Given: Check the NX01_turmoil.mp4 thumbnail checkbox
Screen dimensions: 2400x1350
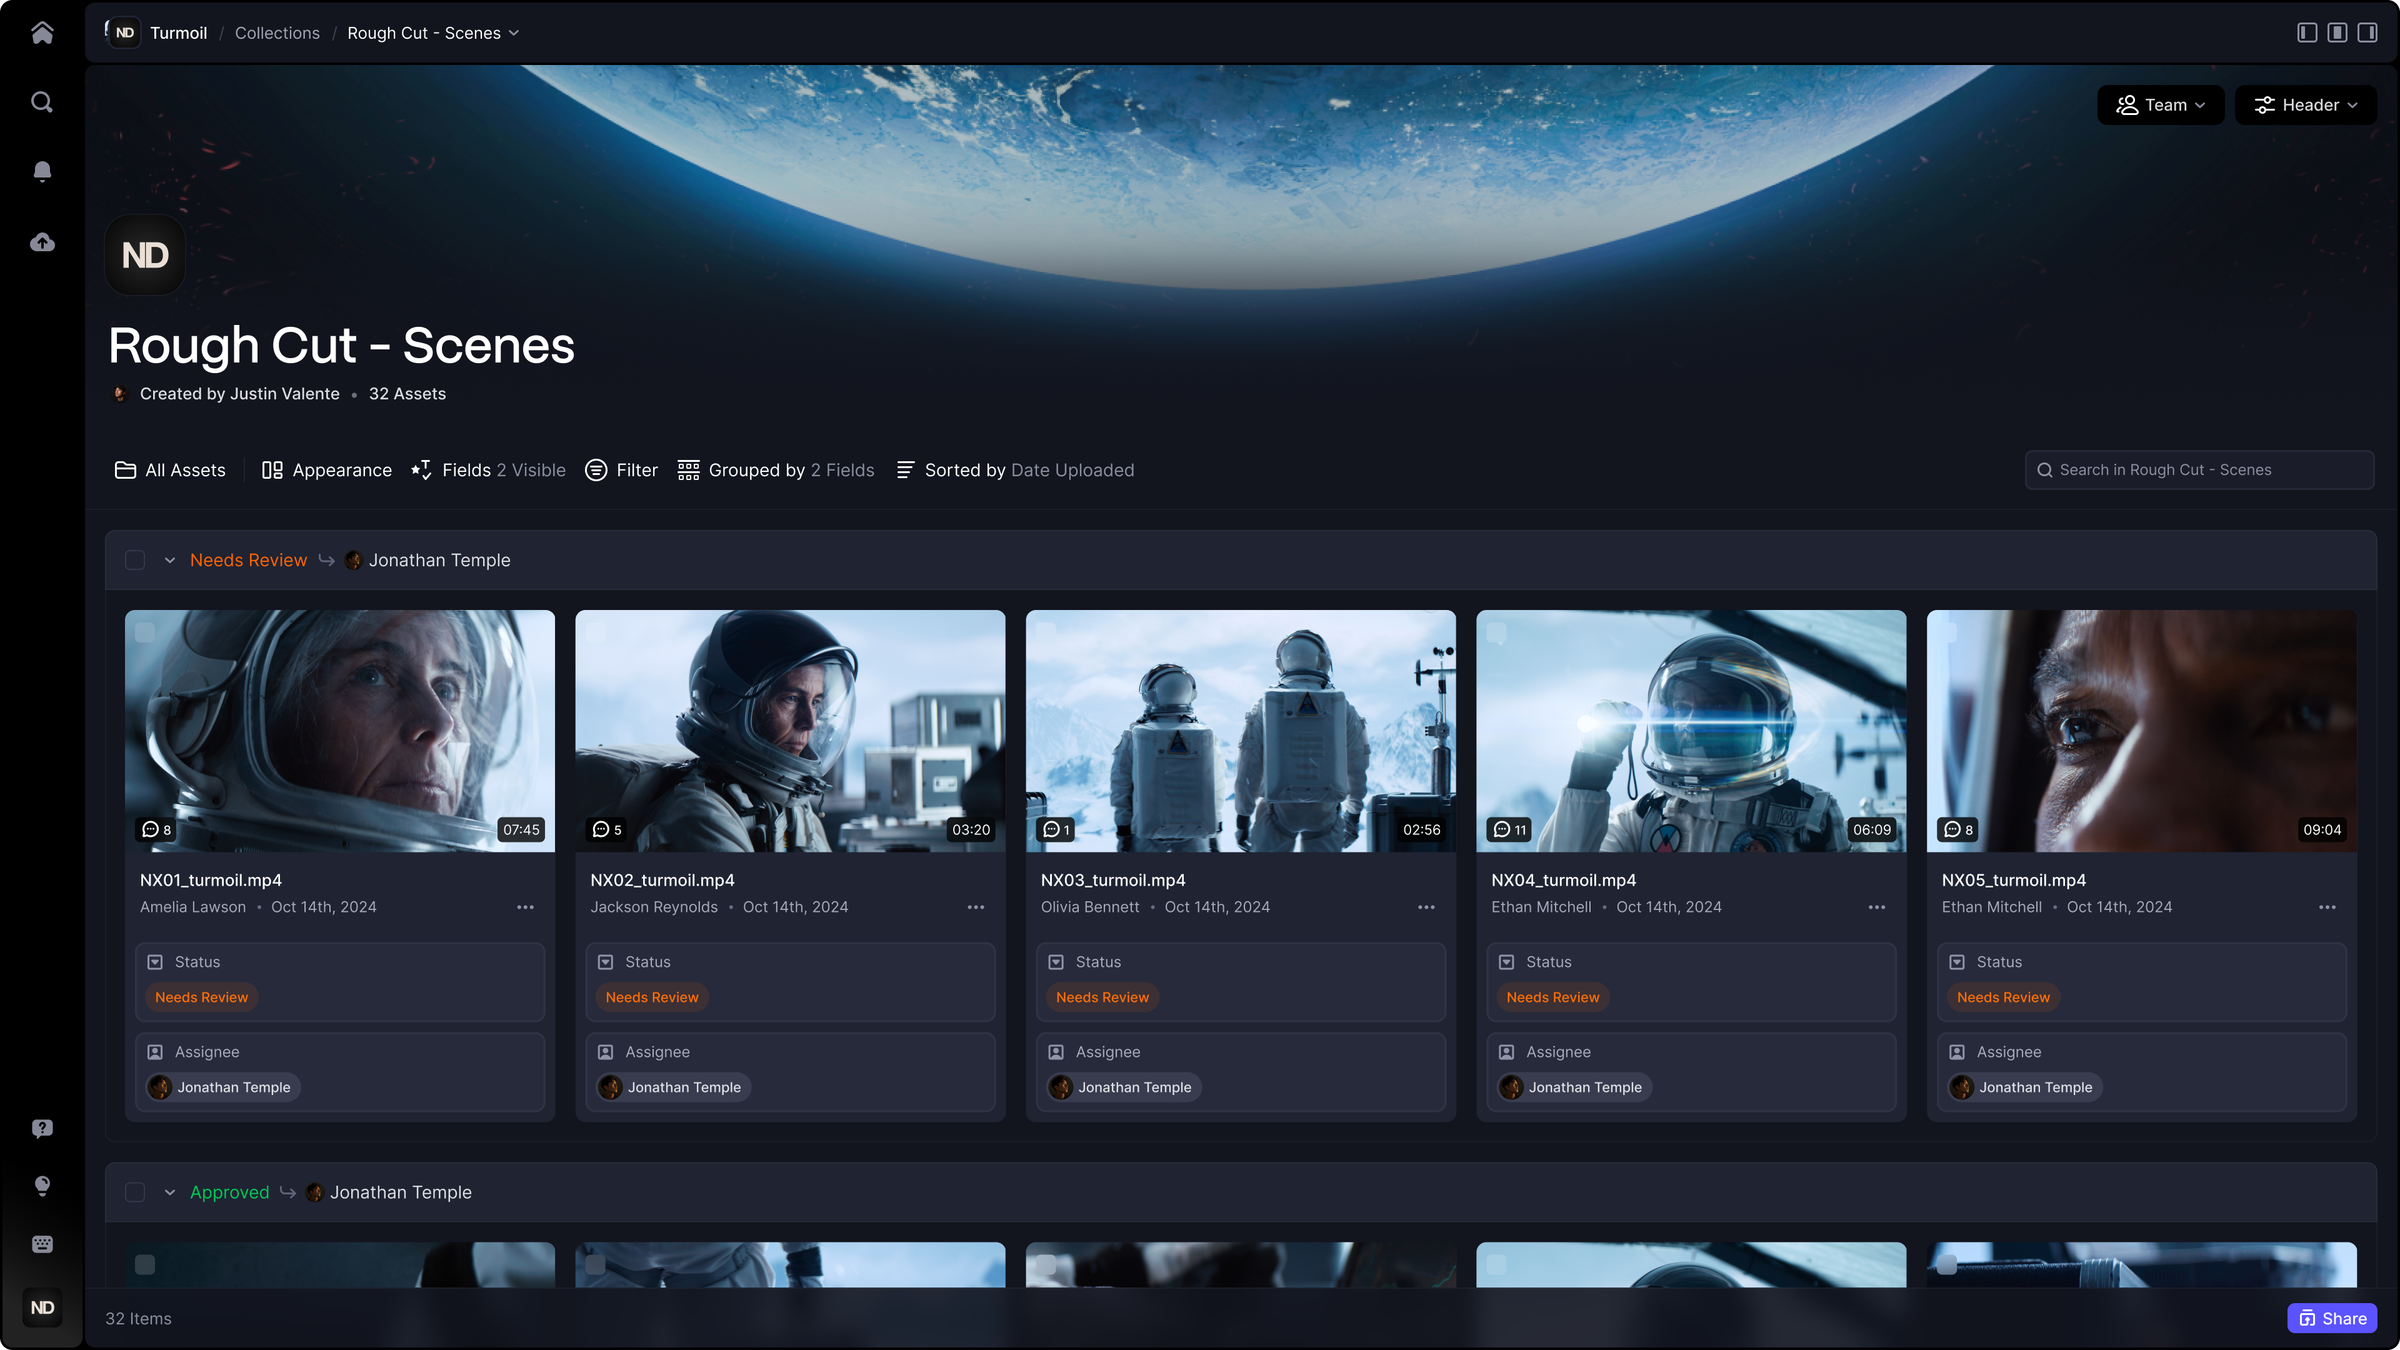Looking at the screenshot, I should (x=145, y=632).
